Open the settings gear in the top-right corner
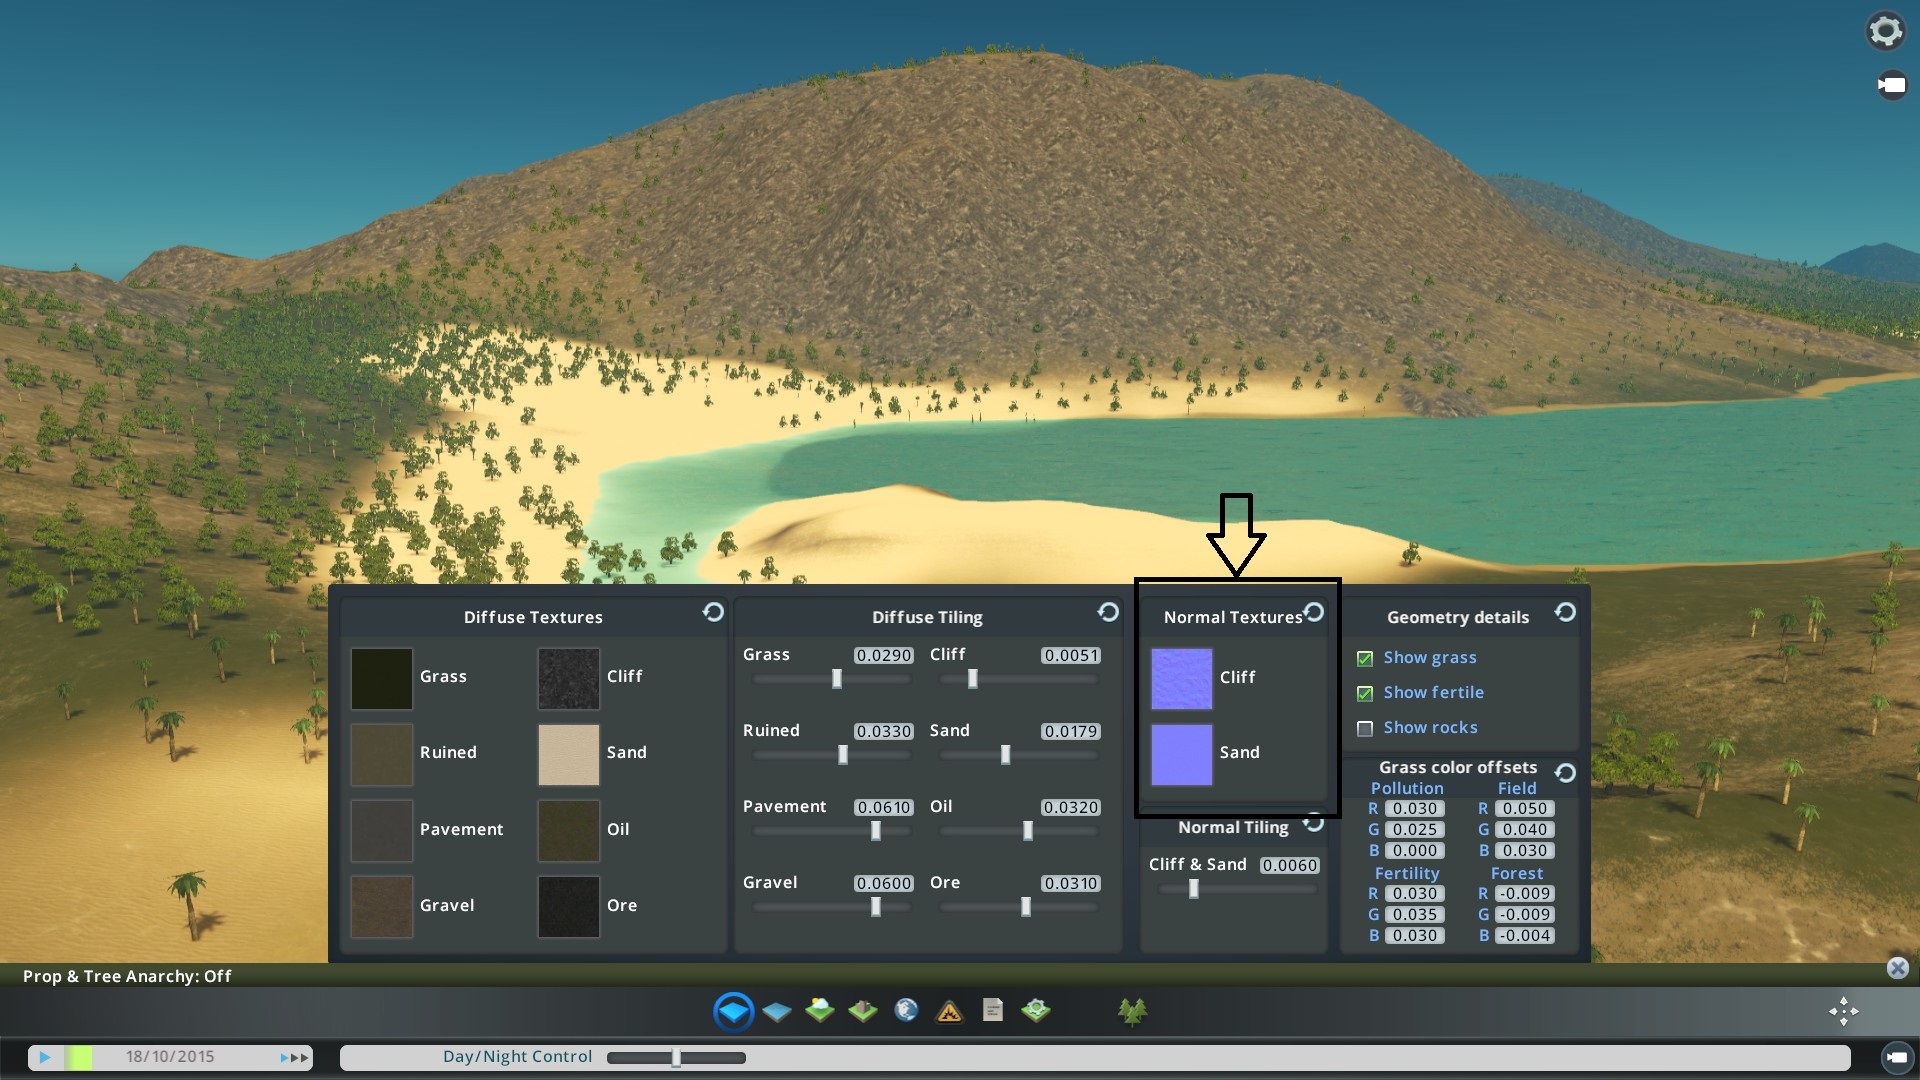This screenshot has width=1920, height=1080. 1886,30
